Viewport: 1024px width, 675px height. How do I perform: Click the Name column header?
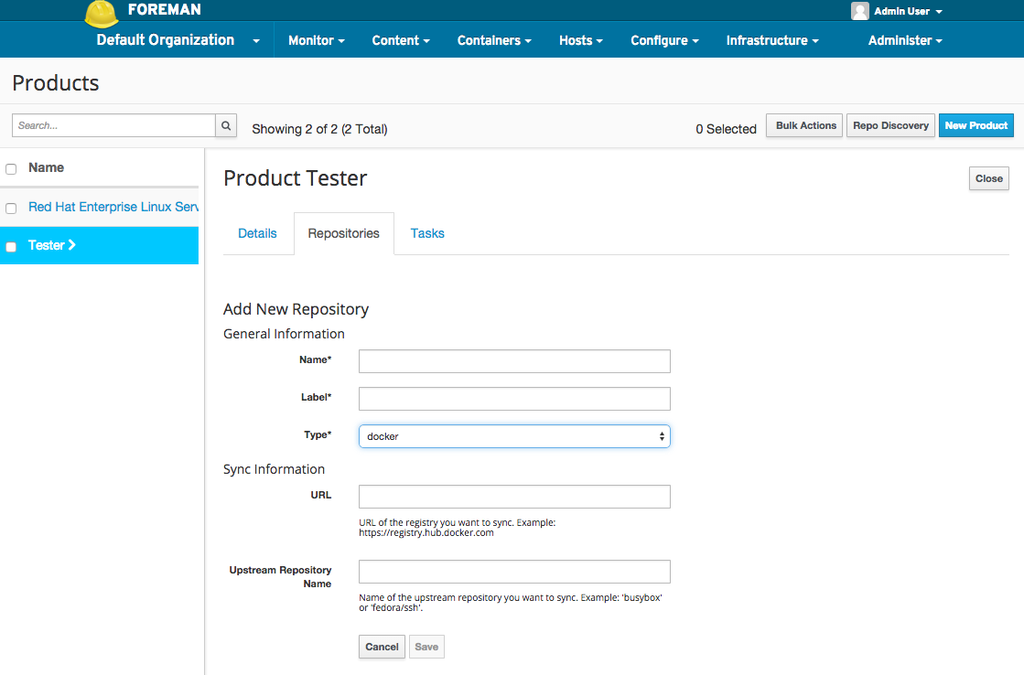pos(46,168)
